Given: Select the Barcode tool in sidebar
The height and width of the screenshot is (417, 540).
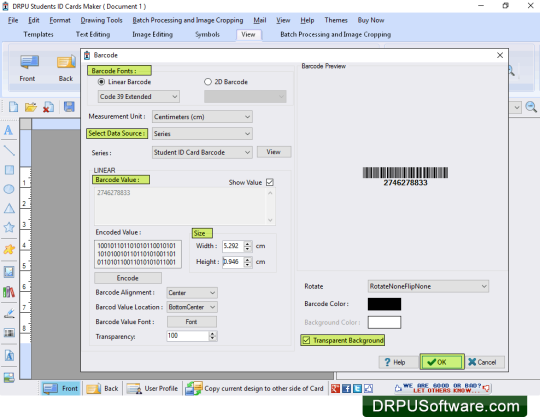Looking at the screenshot, I should [9, 333].
